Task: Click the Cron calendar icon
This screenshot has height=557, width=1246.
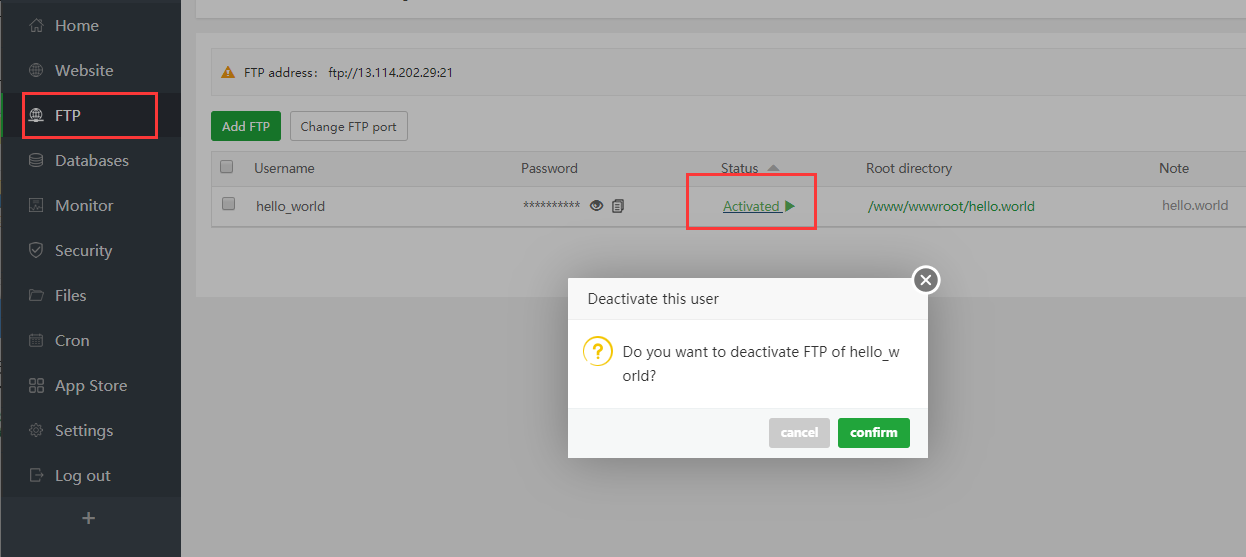Action: click(37, 341)
